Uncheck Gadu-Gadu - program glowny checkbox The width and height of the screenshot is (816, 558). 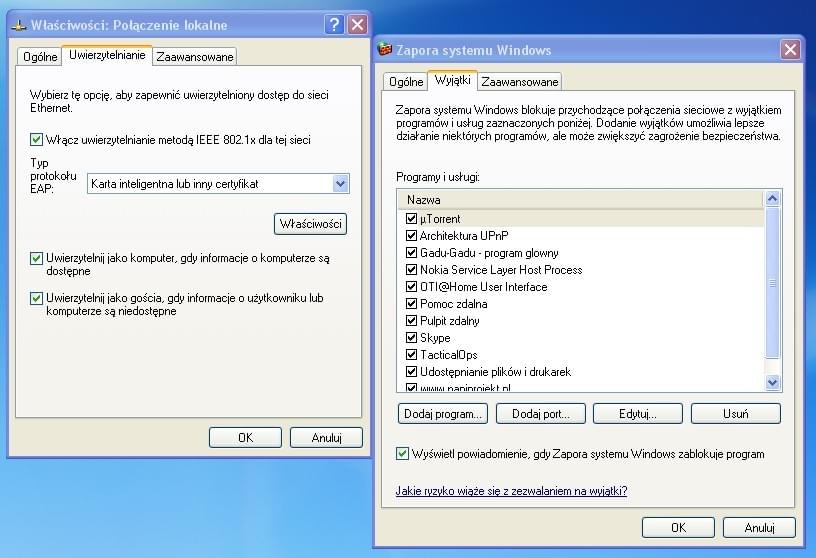tap(412, 253)
